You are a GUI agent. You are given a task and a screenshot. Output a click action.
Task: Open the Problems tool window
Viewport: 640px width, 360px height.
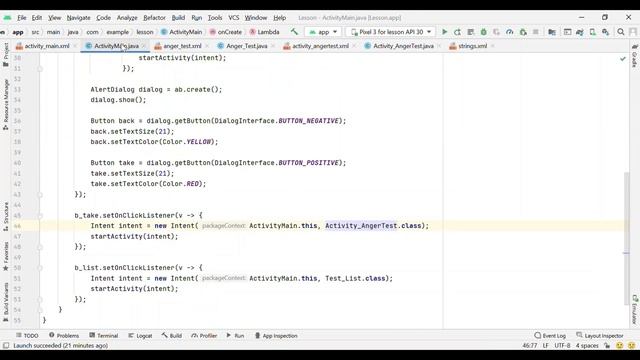click(64, 336)
